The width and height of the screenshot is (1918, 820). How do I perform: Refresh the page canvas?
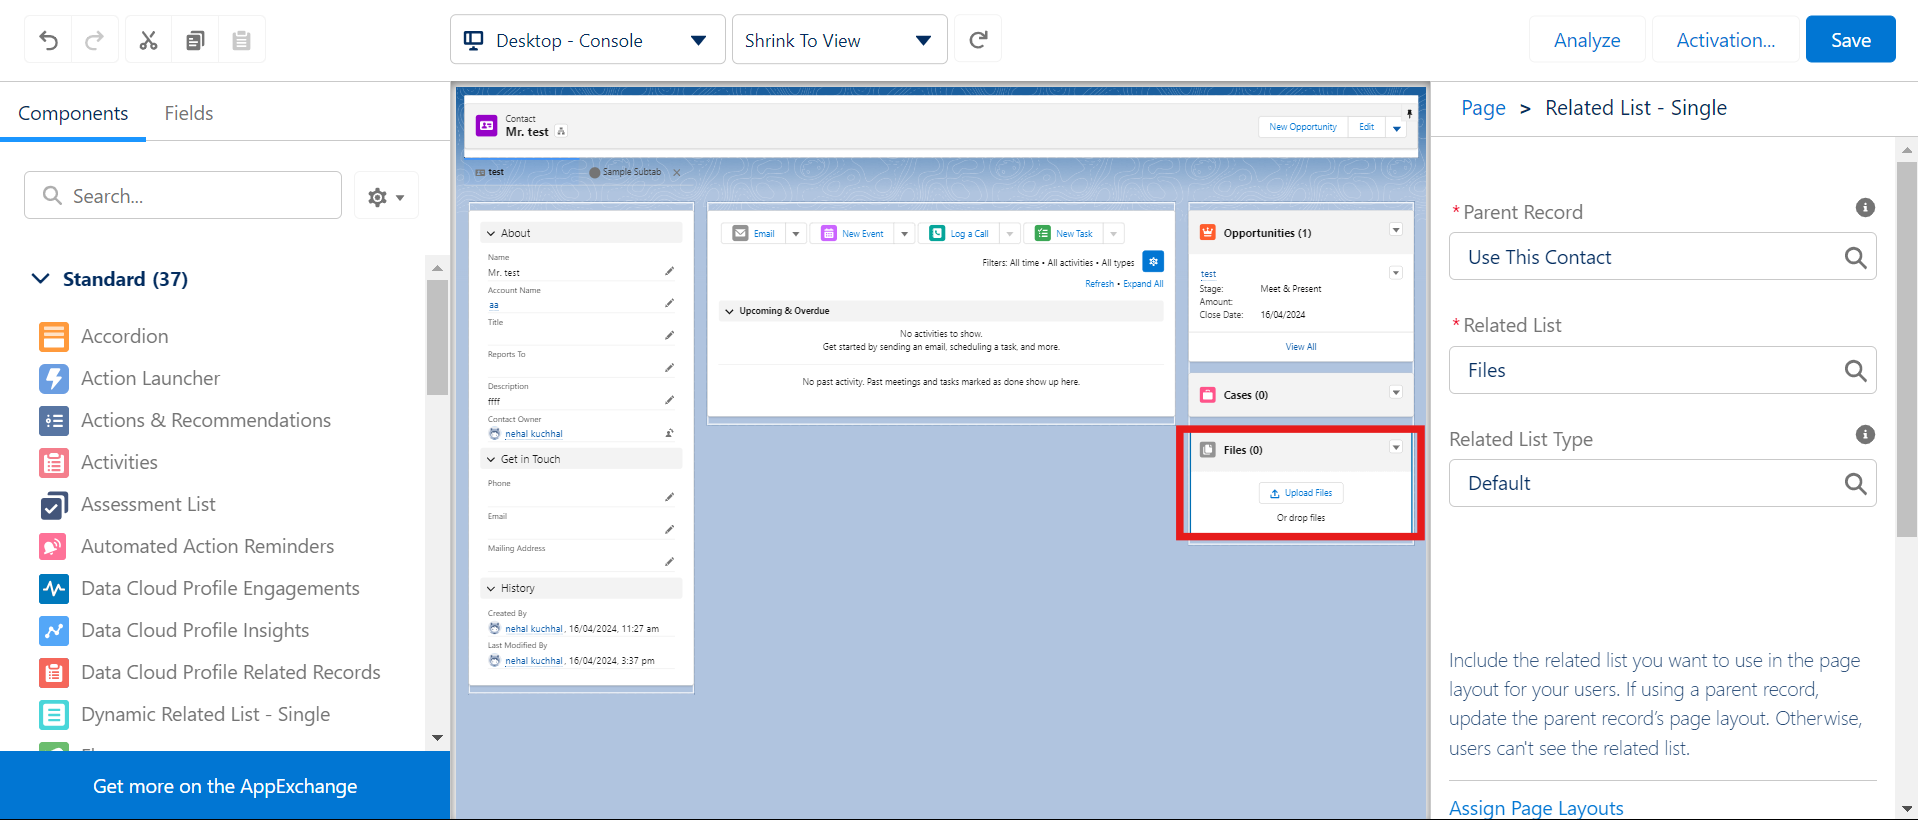pyautogui.click(x=978, y=40)
